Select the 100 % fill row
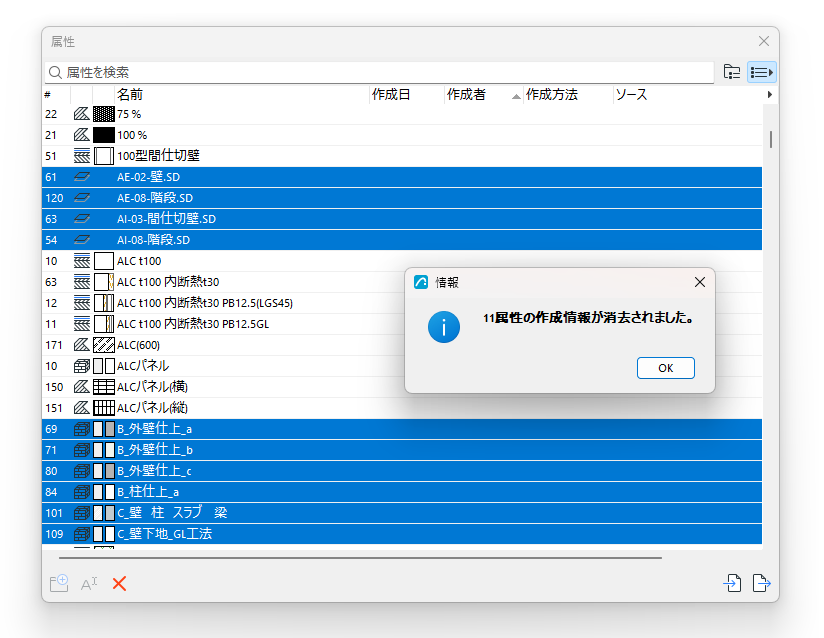The width and height of the screenshot is (824, 638). pos(402,135)
